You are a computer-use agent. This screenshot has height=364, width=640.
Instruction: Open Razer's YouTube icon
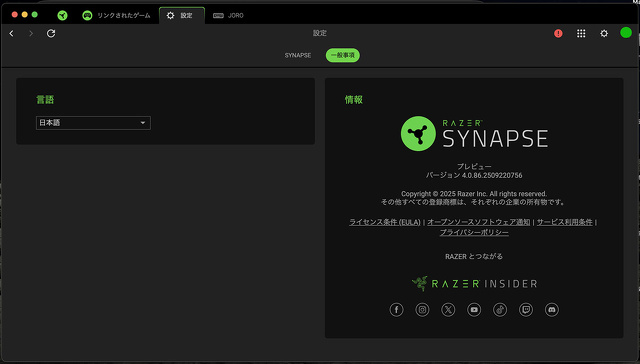tap(474, 310)
